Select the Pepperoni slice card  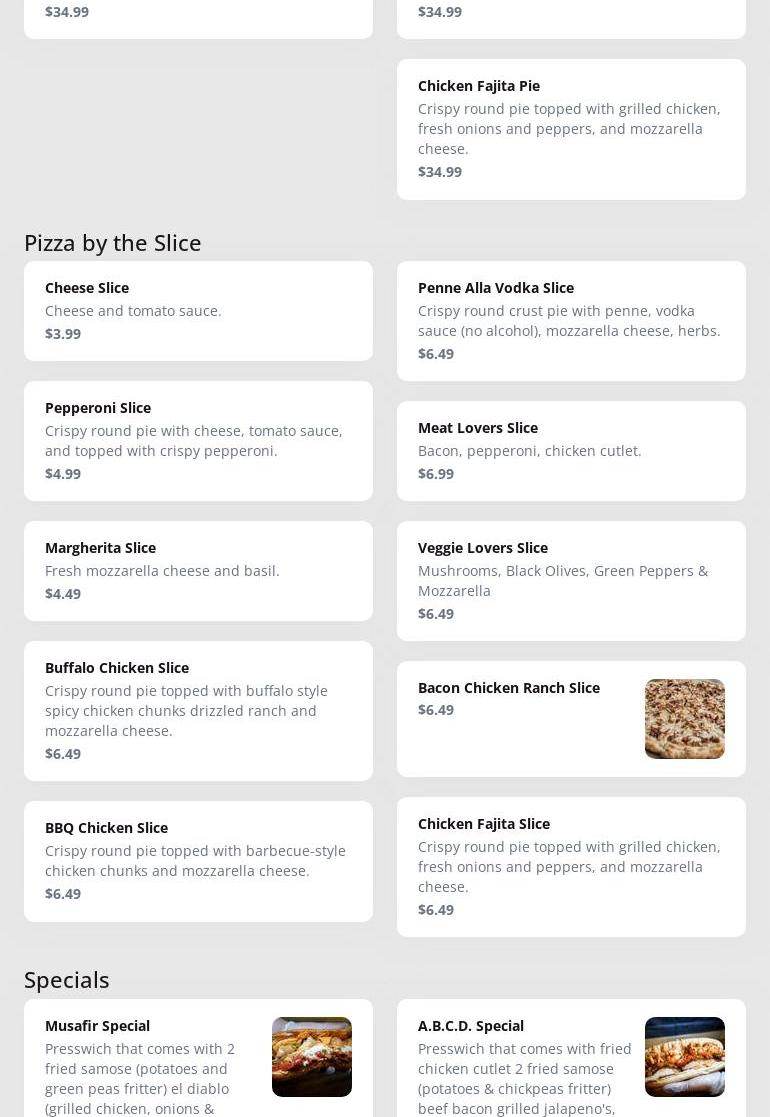(198, 440)
